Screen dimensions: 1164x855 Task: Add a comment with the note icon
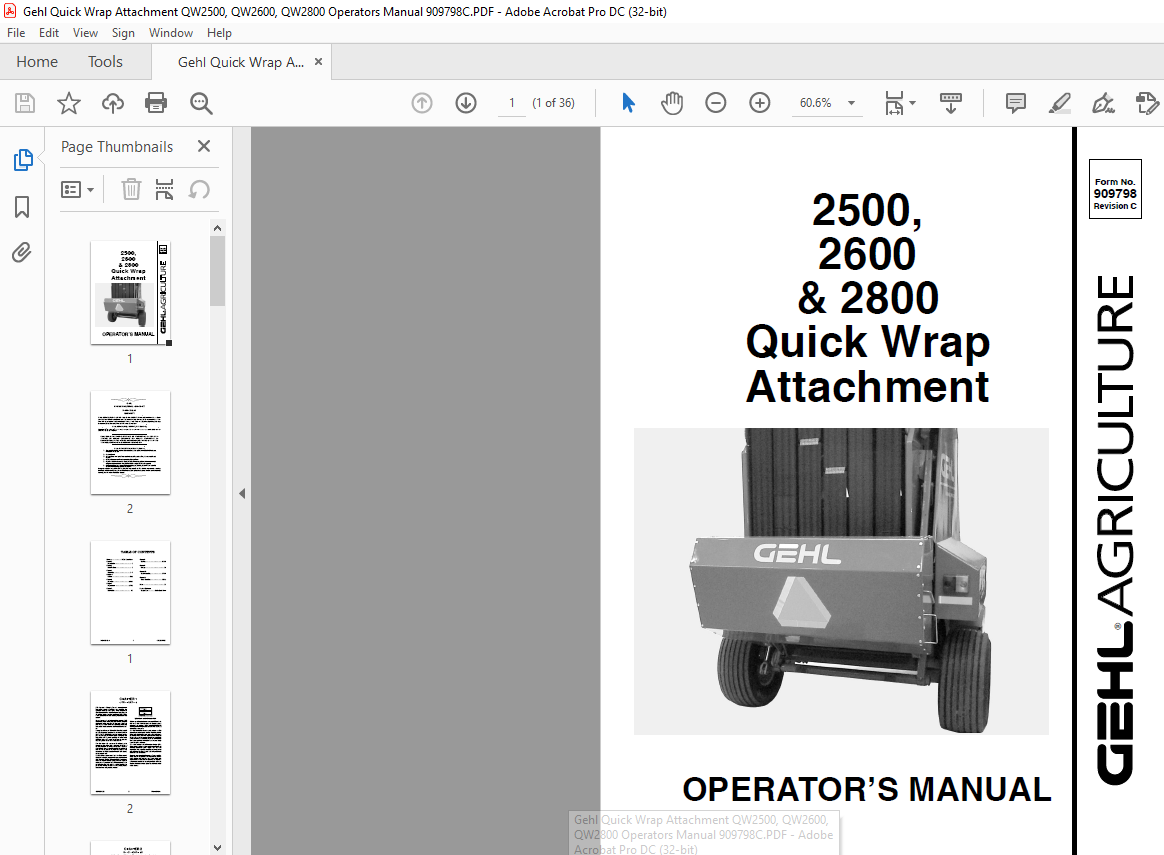[x=1016, y=103]
